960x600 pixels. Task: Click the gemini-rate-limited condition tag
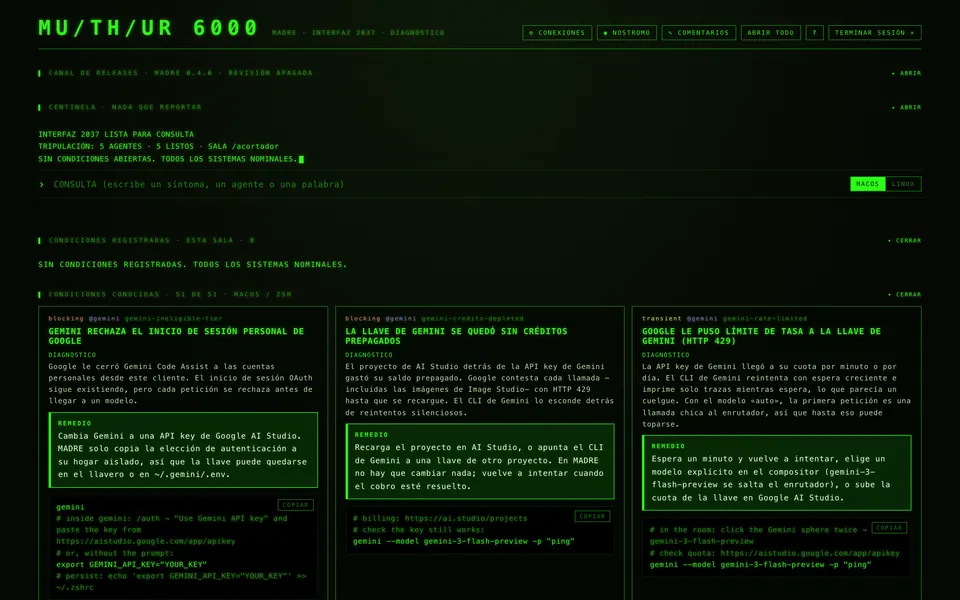(x=765, y=318)
